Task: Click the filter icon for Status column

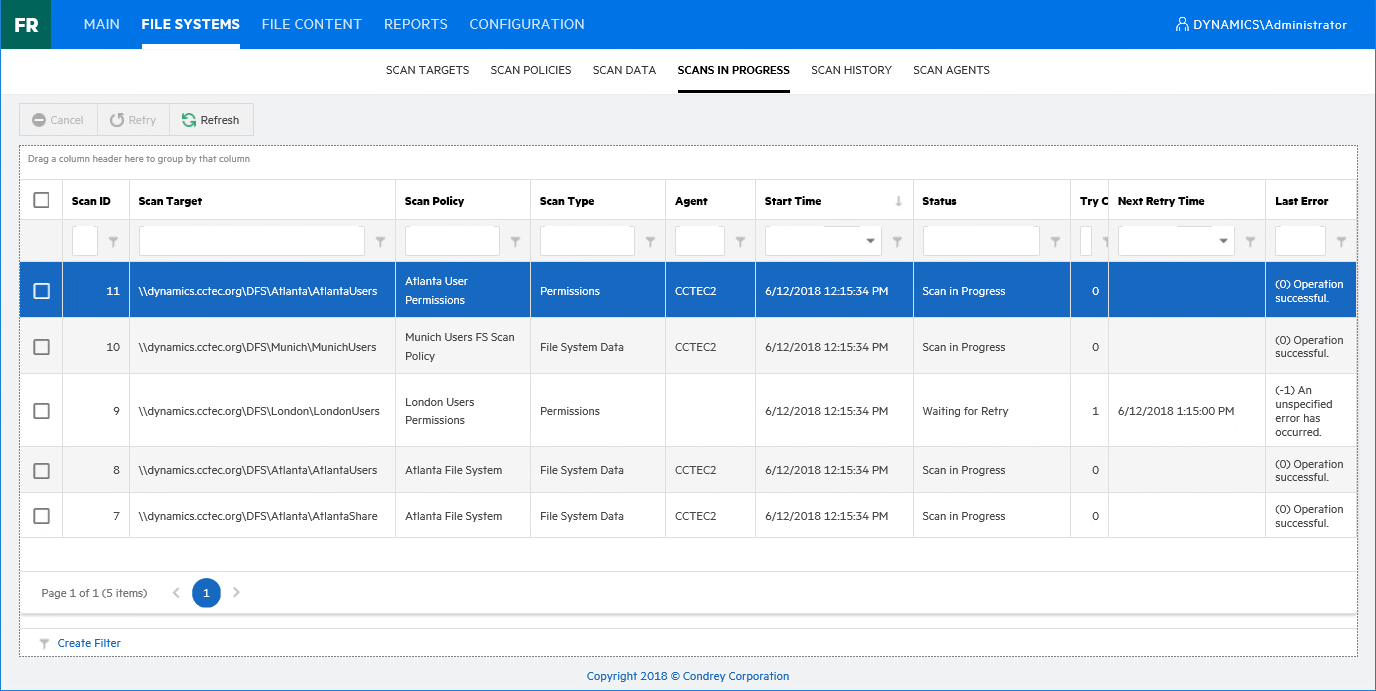Action: click(1055, 241)
